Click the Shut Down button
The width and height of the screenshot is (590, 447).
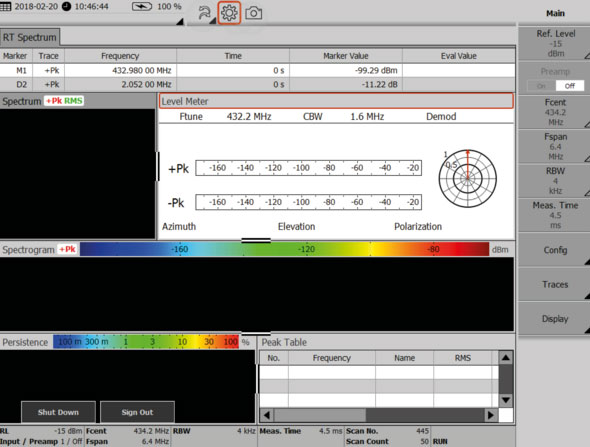click(58, 412)
